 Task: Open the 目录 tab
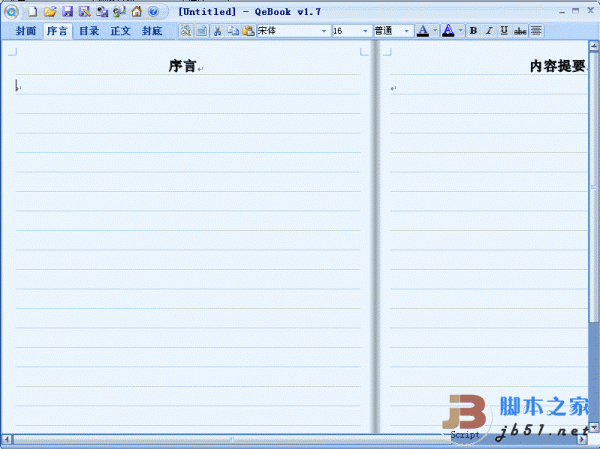coord(89,31)
